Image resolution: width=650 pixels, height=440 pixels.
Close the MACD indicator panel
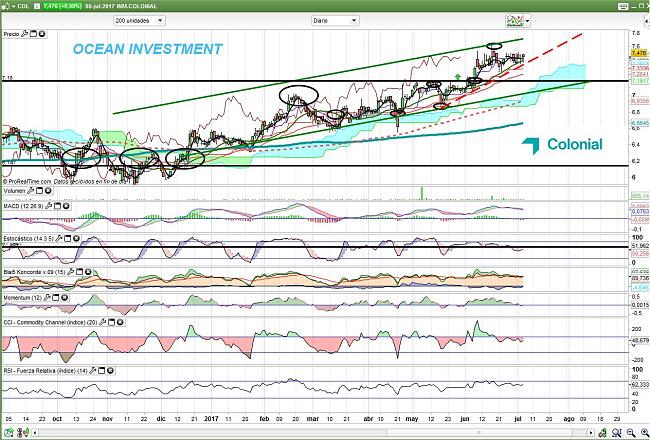[x=66, y=206]
